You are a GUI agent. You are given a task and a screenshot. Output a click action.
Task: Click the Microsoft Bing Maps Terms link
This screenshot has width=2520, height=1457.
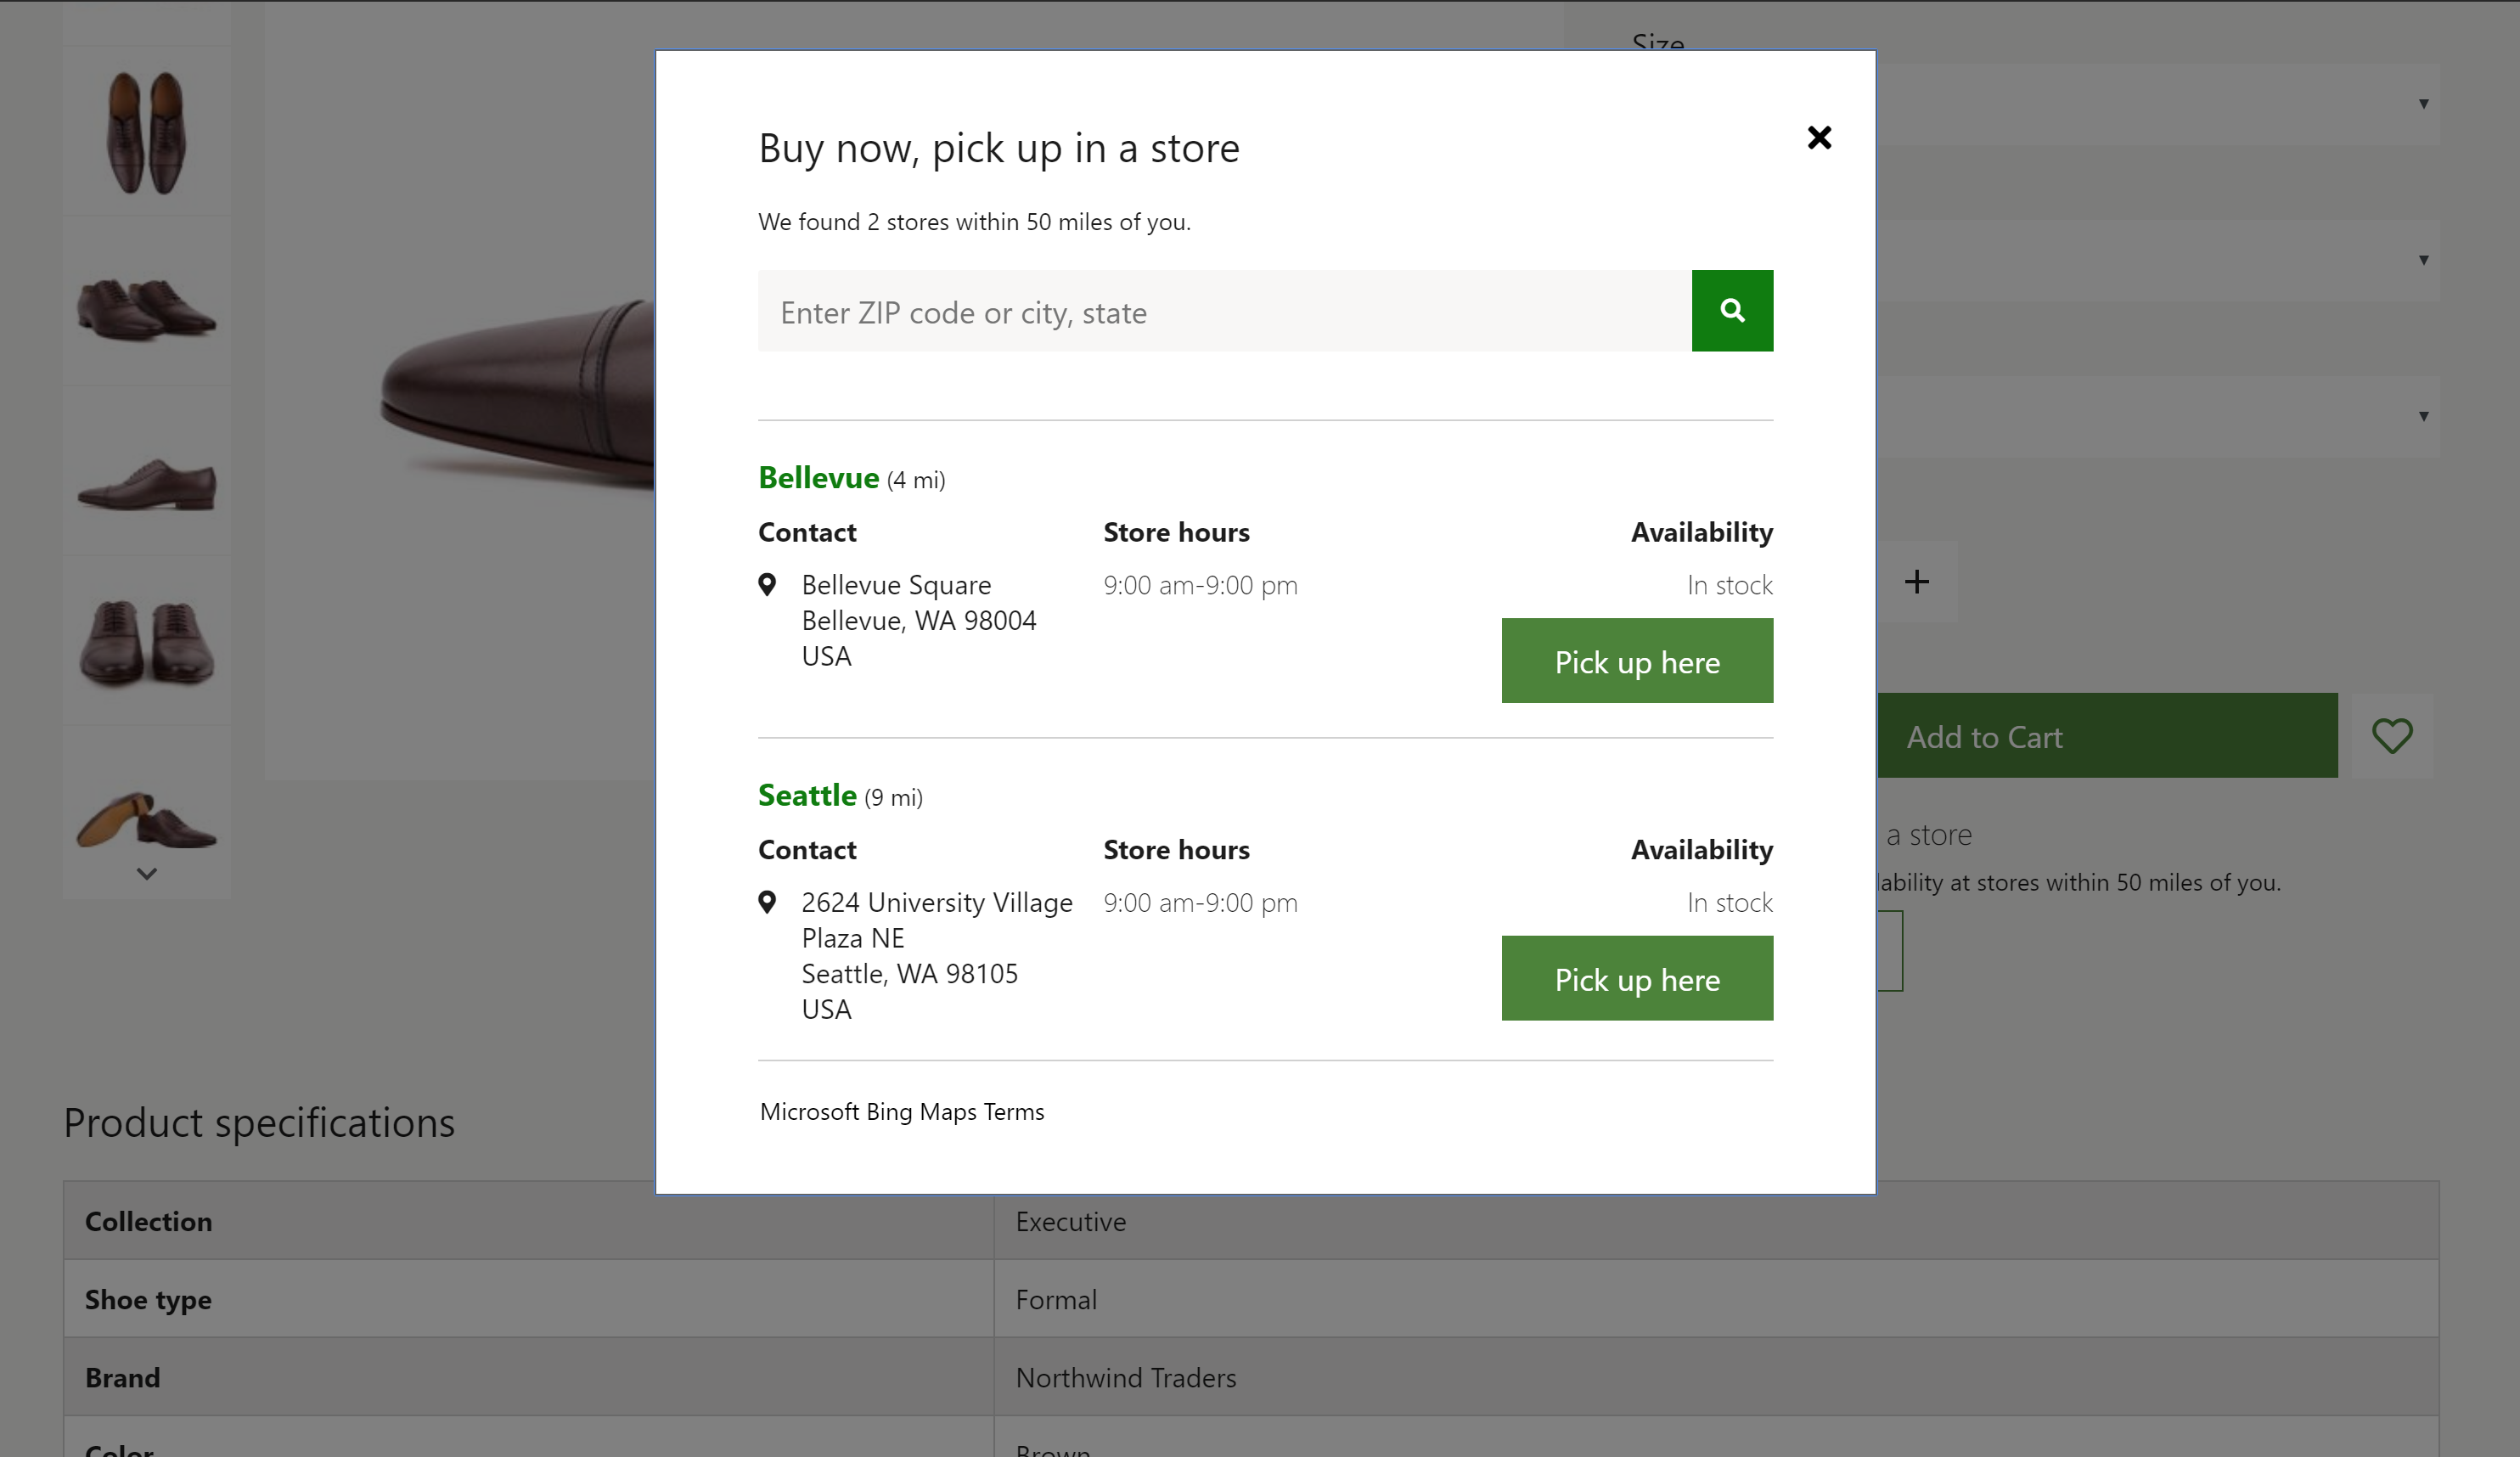pos(900,1110)
